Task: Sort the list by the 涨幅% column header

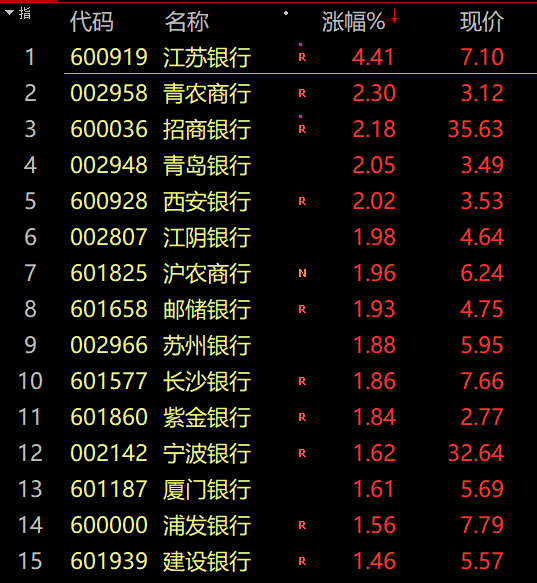Action: (x=353, y=22)
